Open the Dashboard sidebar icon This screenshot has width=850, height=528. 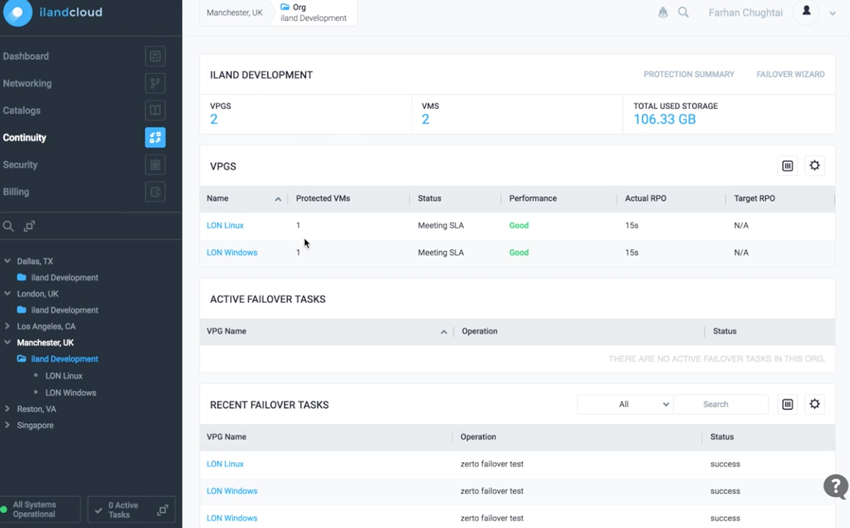155,56
